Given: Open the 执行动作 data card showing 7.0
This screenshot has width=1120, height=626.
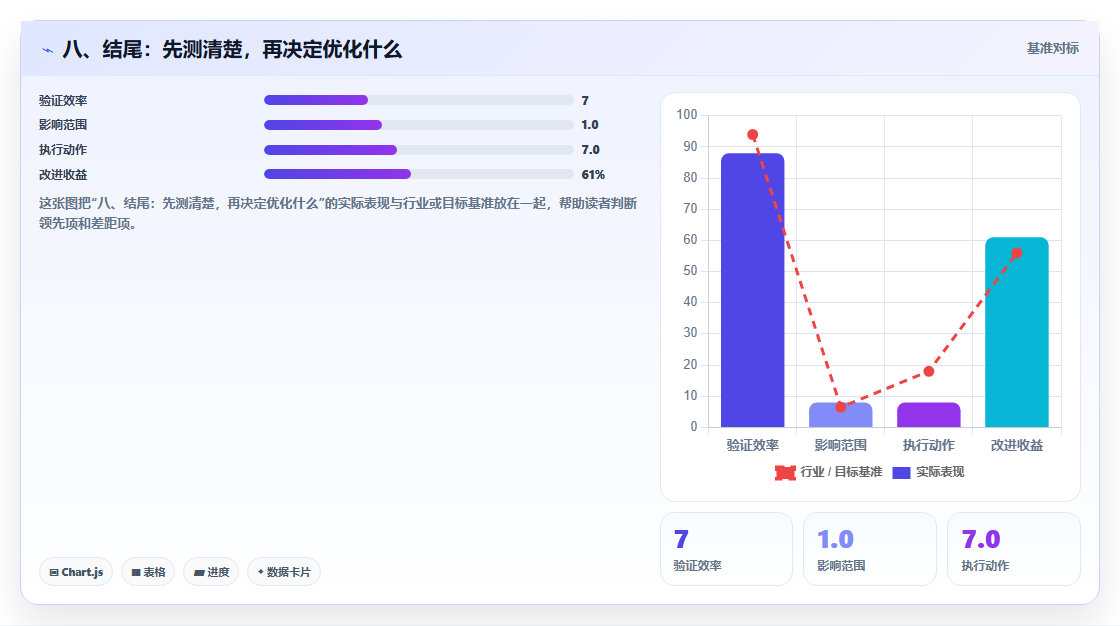Looking at the screenshot, I should (x=1014, y=549).
